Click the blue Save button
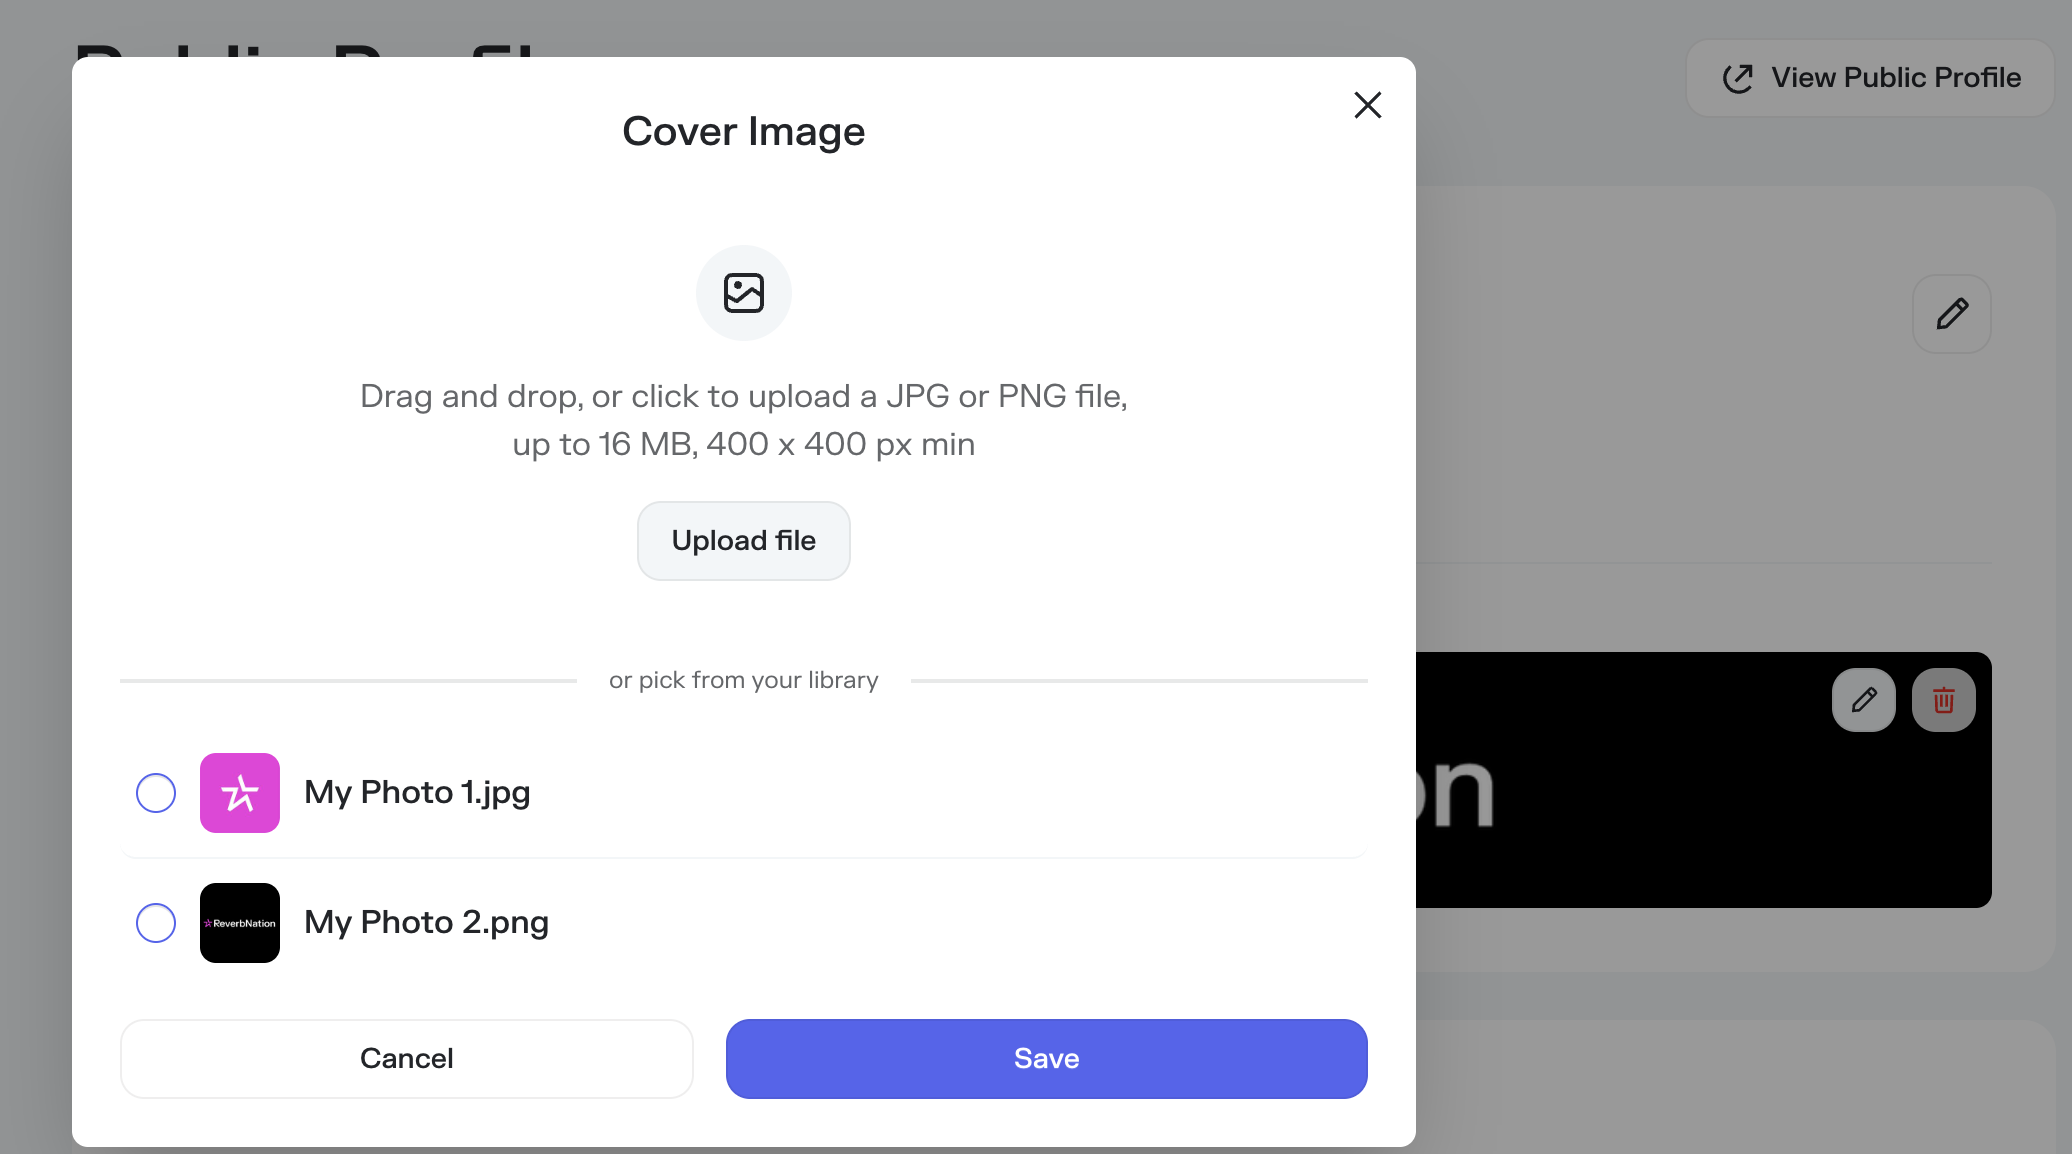This screenshot has width=2072, height=1154. [1047, 1059]
